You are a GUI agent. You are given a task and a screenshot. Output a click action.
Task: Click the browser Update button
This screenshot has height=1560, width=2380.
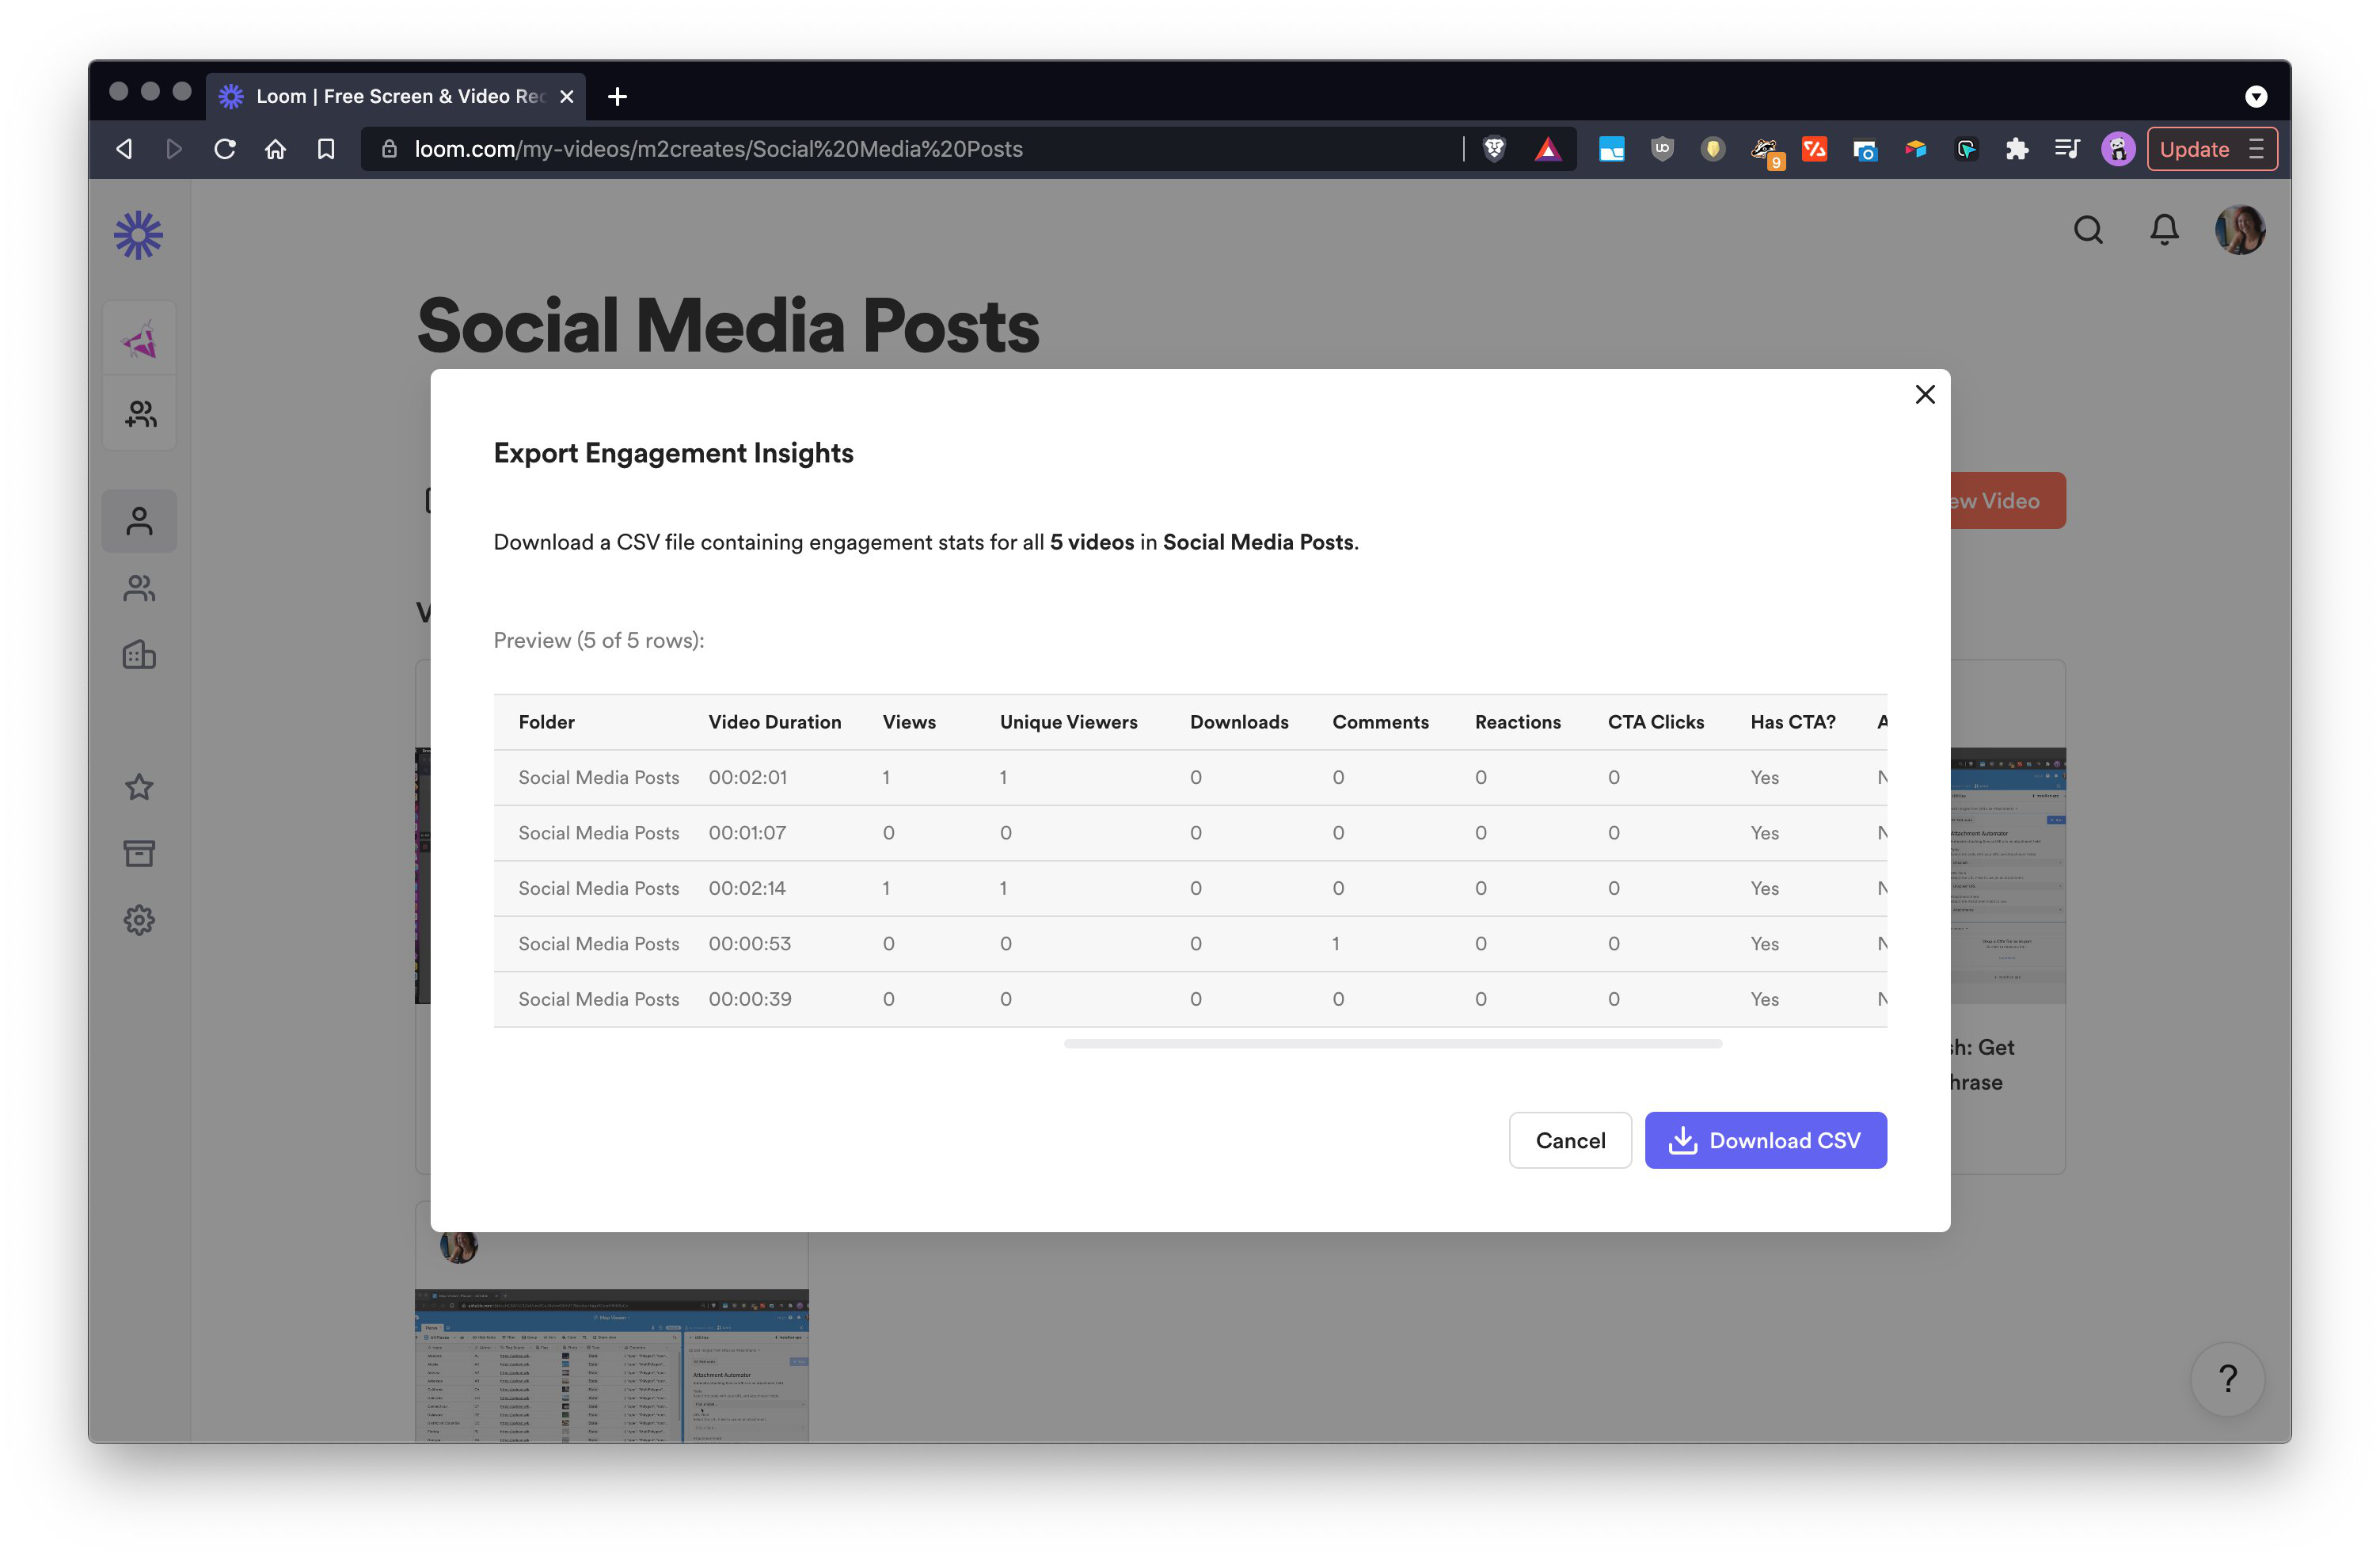pyautogui.click(x=2193, y=149)
